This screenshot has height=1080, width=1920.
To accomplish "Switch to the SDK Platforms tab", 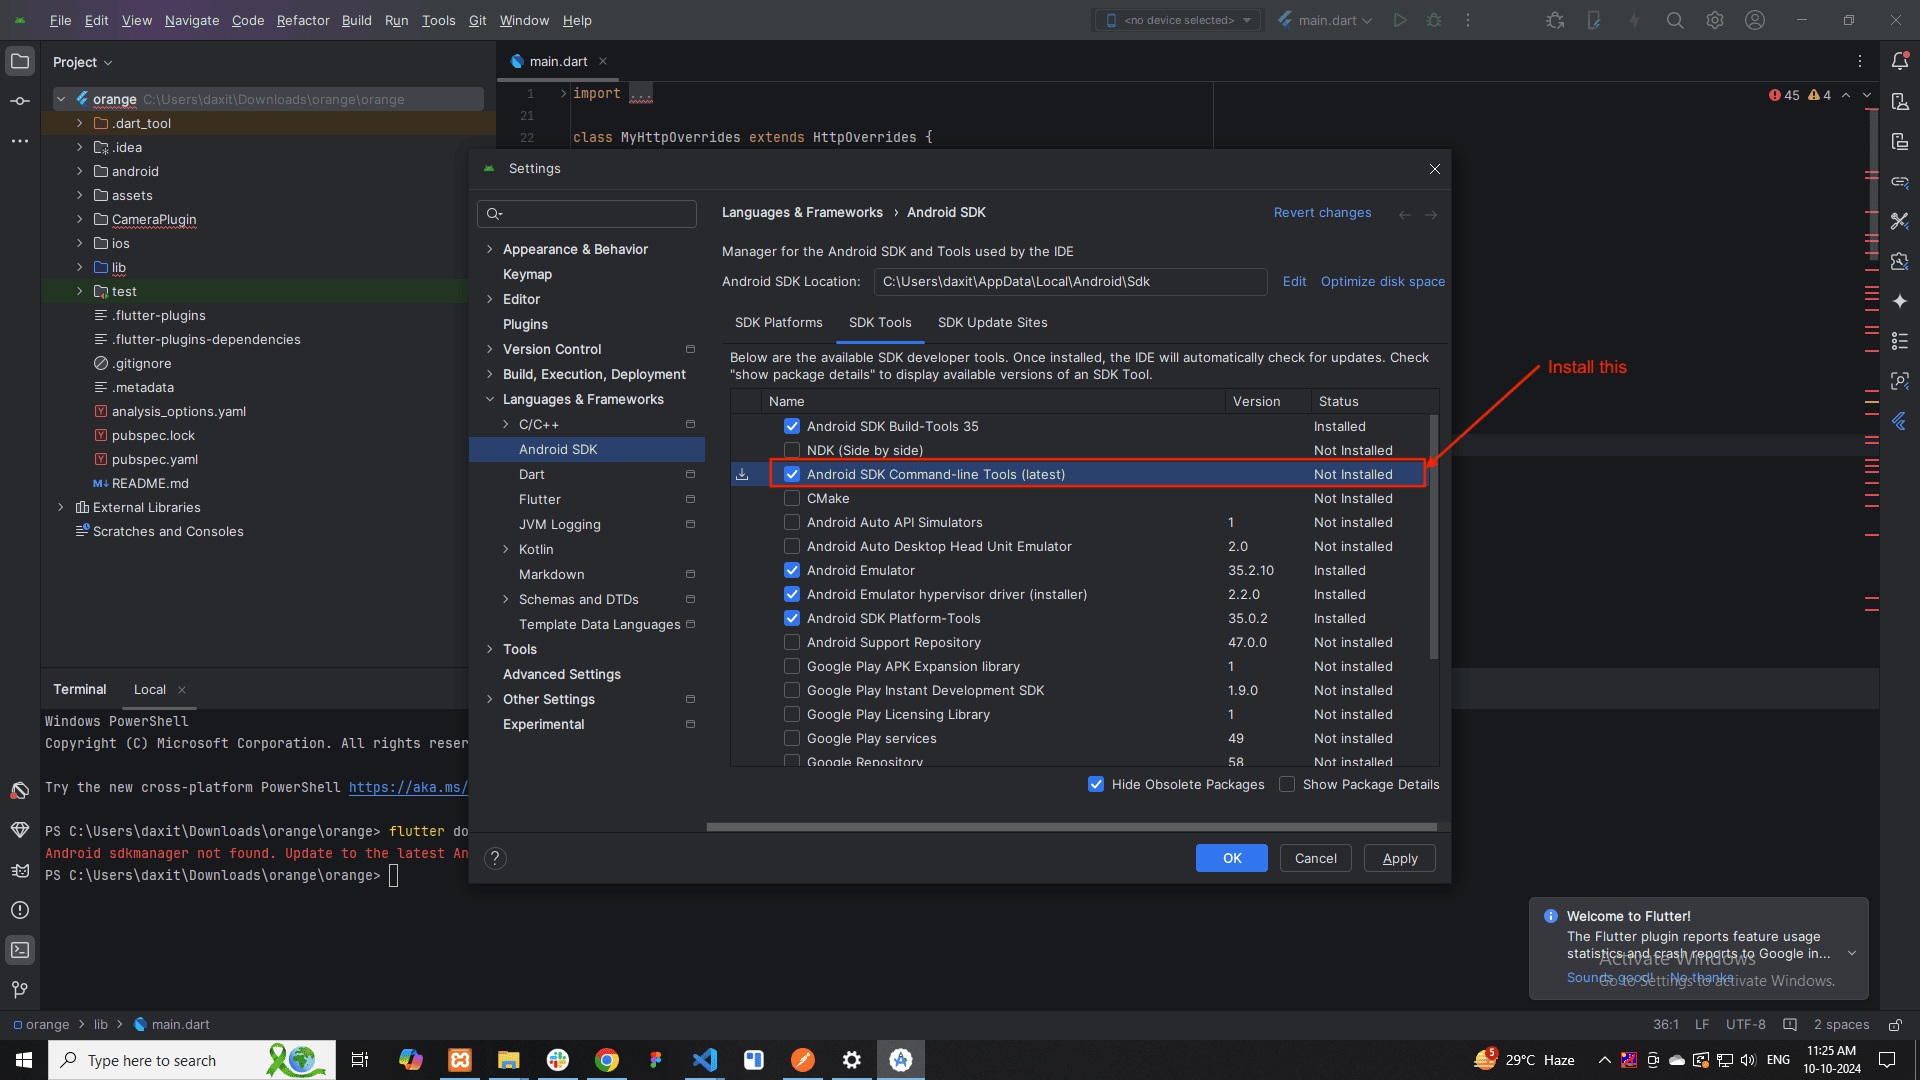I will coord(778,322).
